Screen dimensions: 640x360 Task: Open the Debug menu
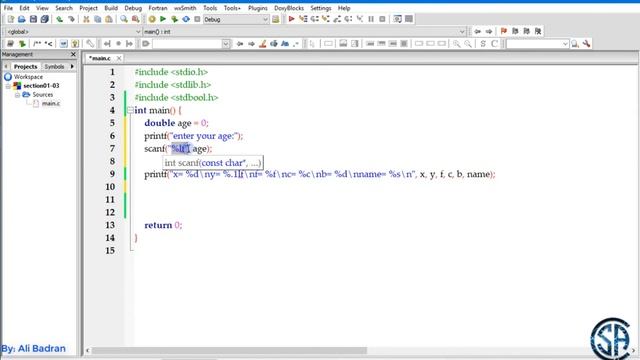[x=133, y=8]
